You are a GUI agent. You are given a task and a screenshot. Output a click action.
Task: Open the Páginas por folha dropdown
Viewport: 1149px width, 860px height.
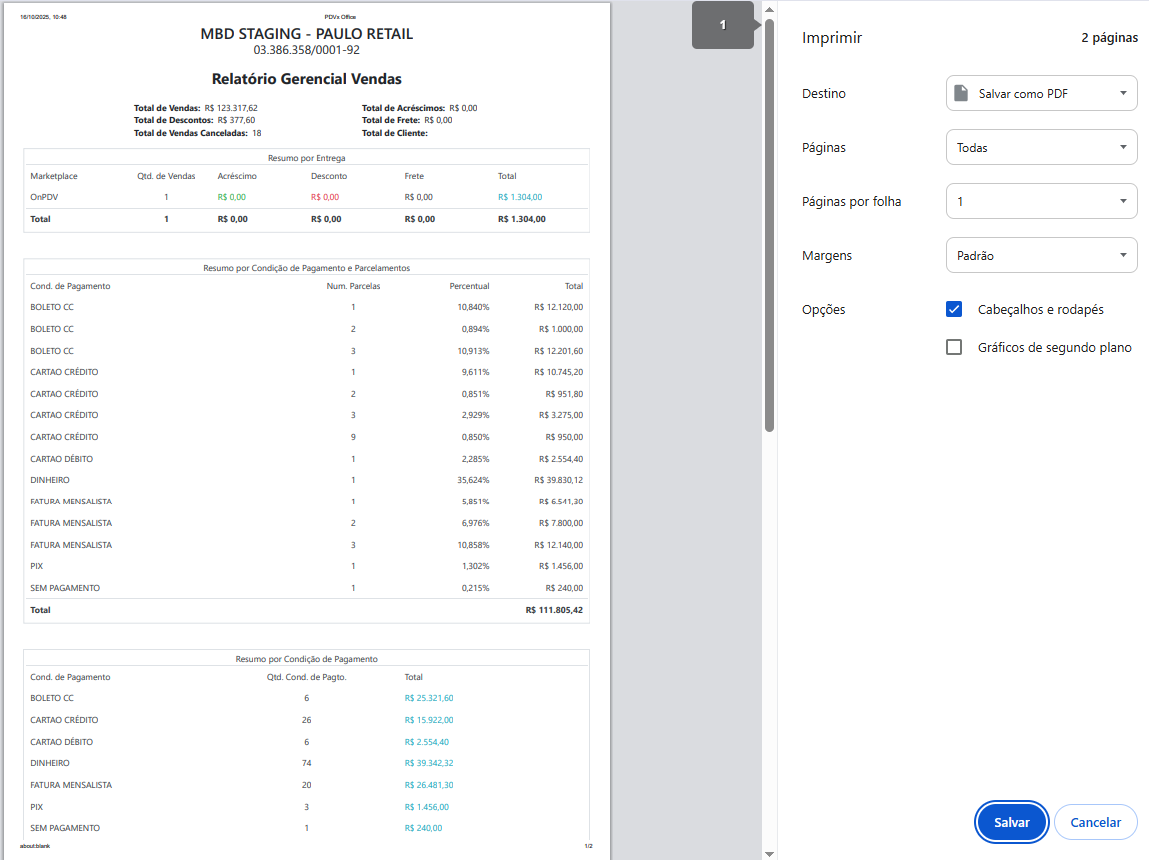1041,201
